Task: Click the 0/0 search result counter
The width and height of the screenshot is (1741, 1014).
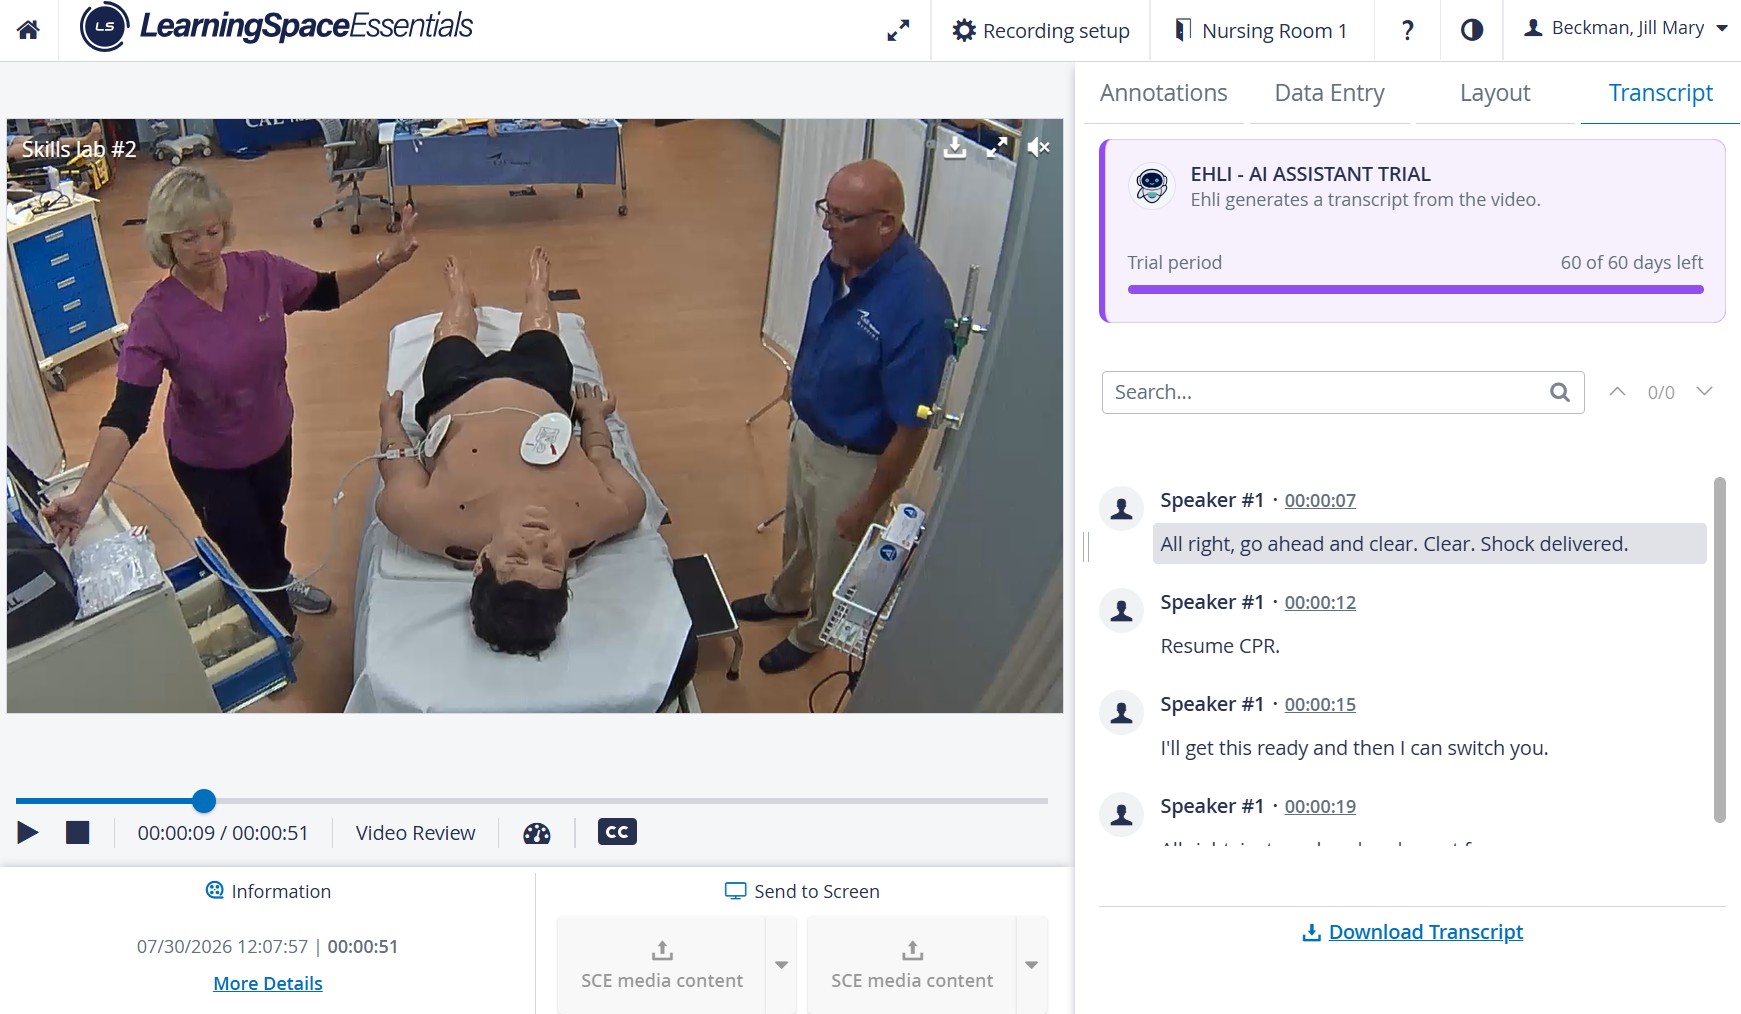Action: 1661,392
